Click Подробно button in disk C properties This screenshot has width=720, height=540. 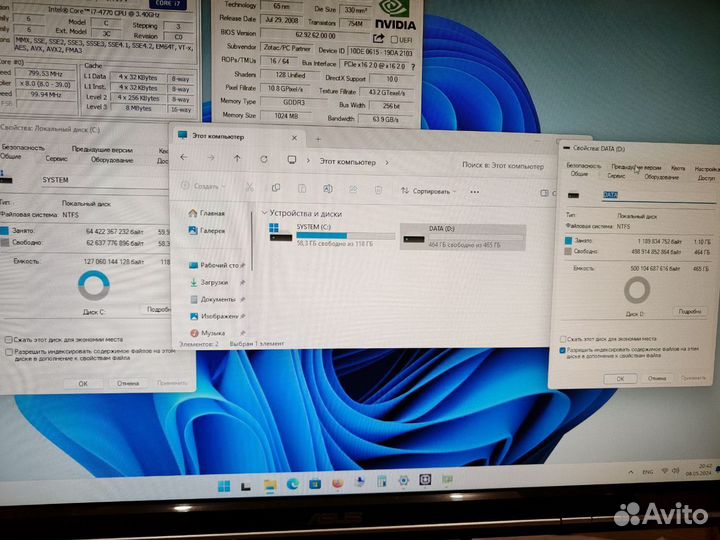point(157,310)
